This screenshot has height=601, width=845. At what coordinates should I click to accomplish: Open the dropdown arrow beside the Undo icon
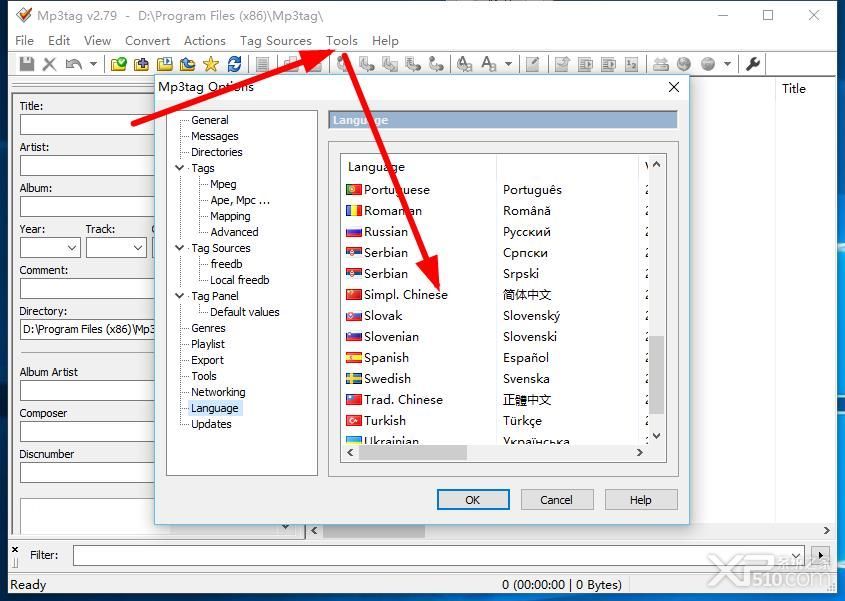(93, 64)
